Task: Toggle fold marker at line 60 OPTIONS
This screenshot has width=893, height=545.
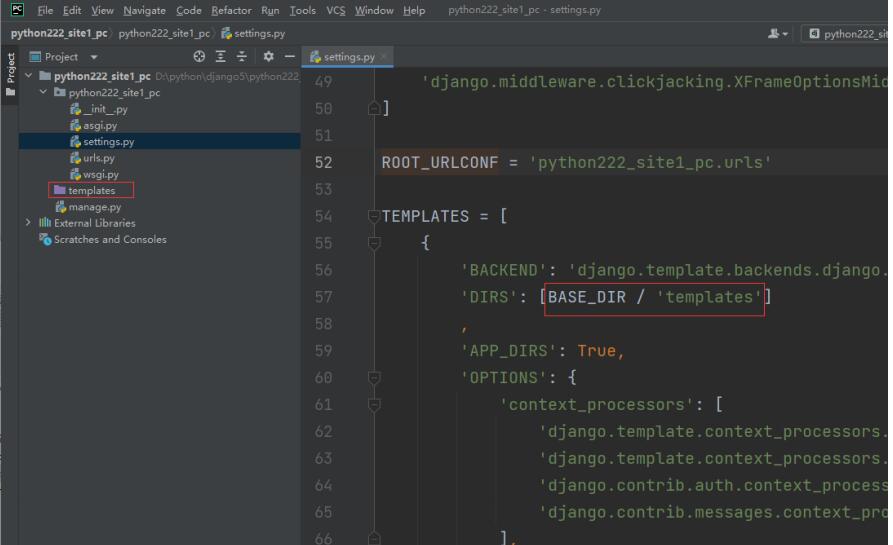Action: 374,378
